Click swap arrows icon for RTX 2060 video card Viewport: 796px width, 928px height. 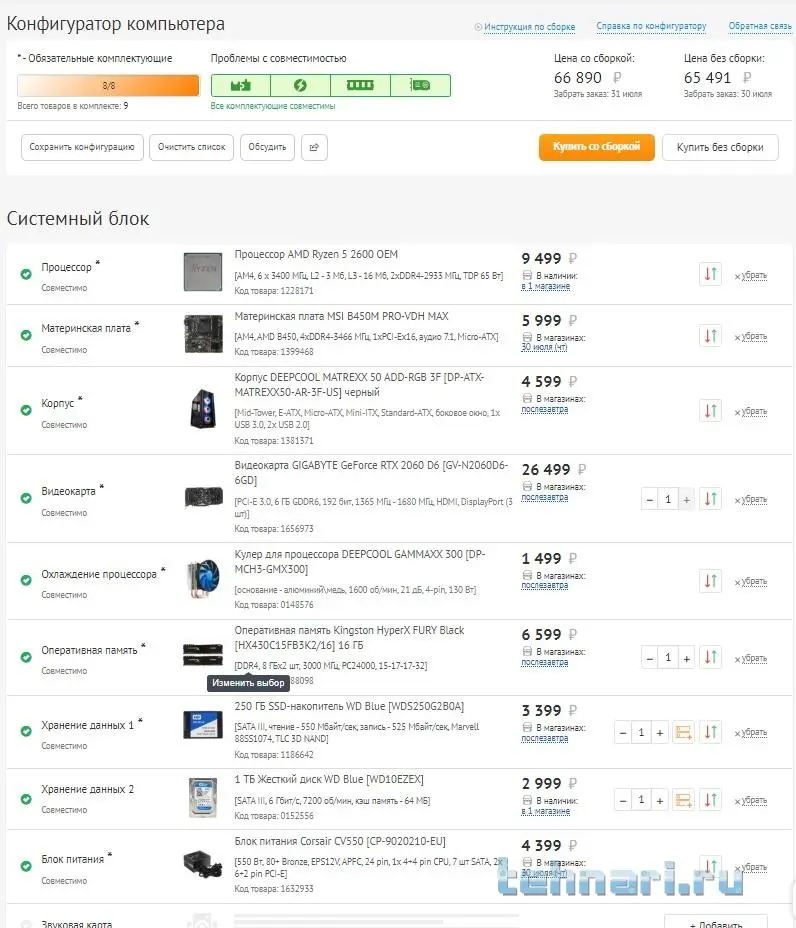click(x=710, y=498)
